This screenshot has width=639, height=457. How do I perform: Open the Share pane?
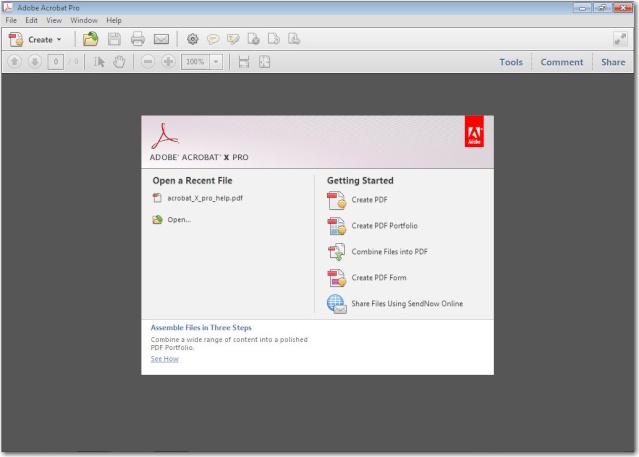tap(613, 62)
